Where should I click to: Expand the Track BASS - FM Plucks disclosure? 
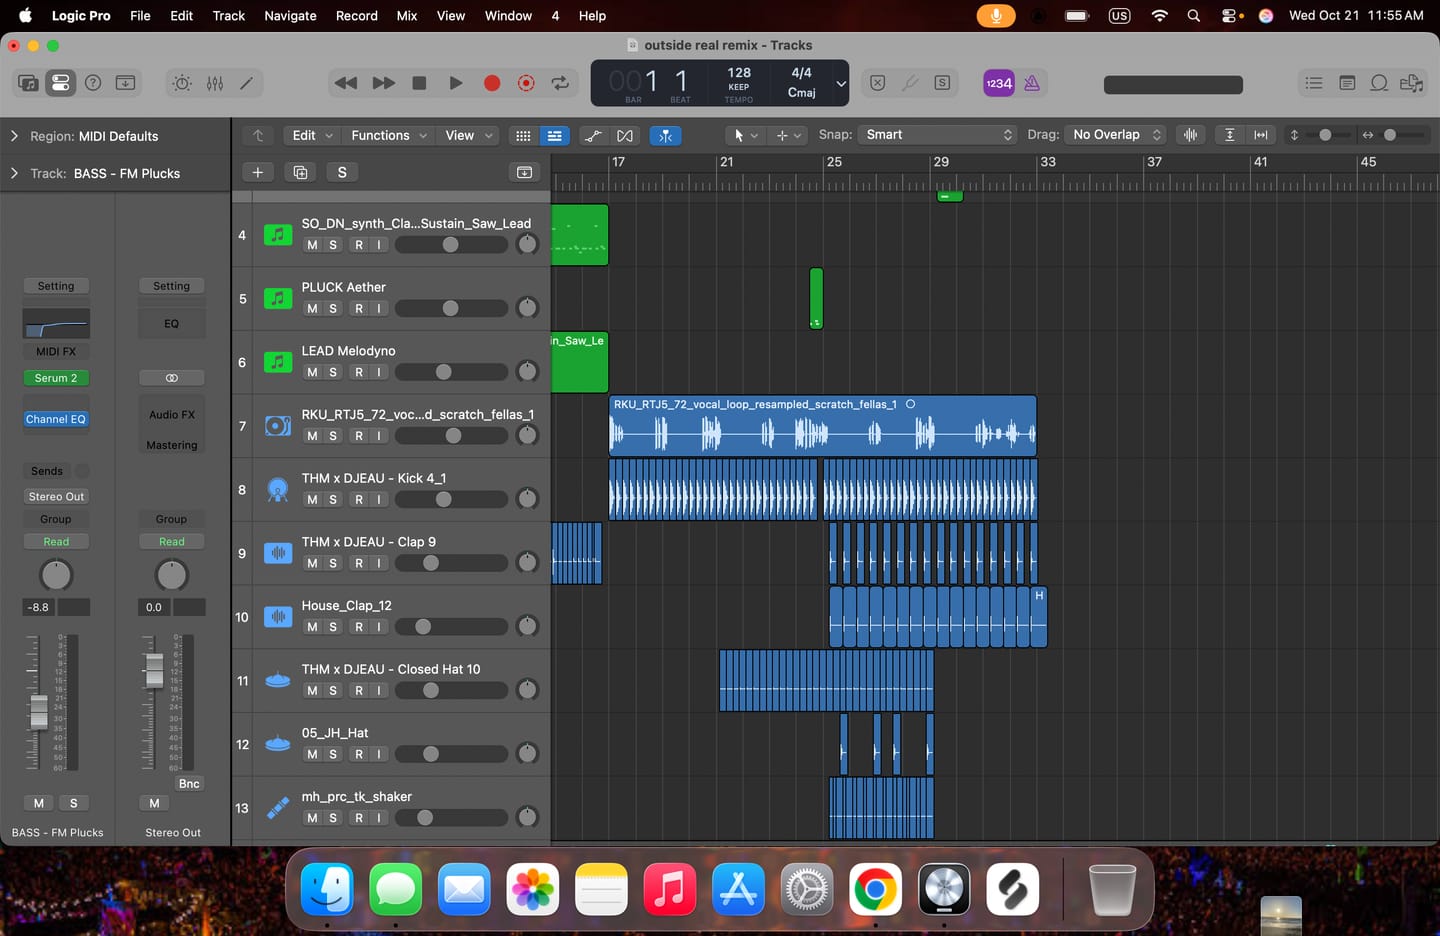14,173
